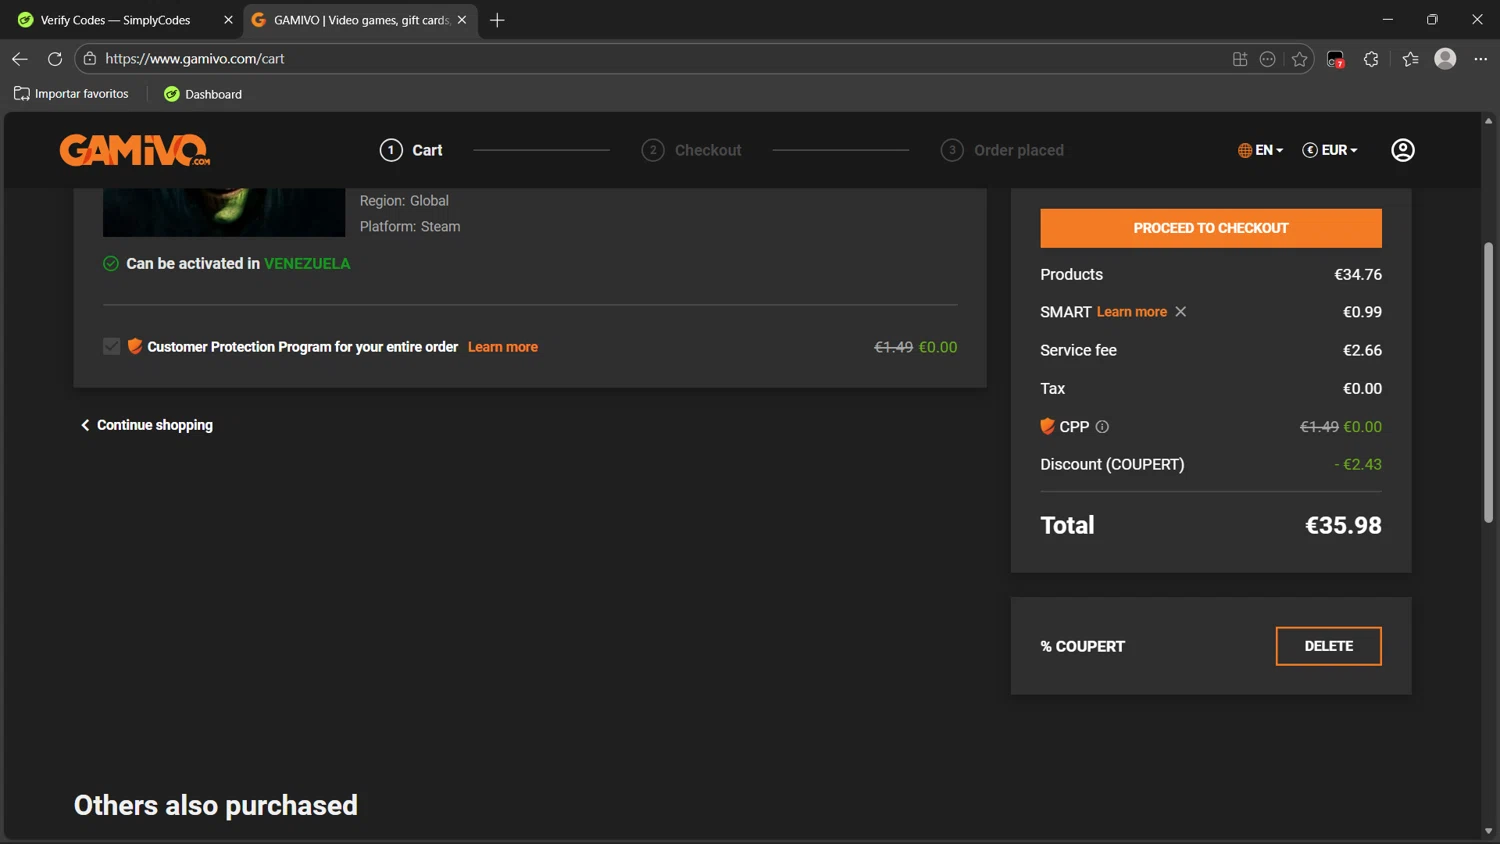The height and width of the screenshot is (844, 1500).
Task: Open new tab with plus button
Action: [x=497, y=20]
